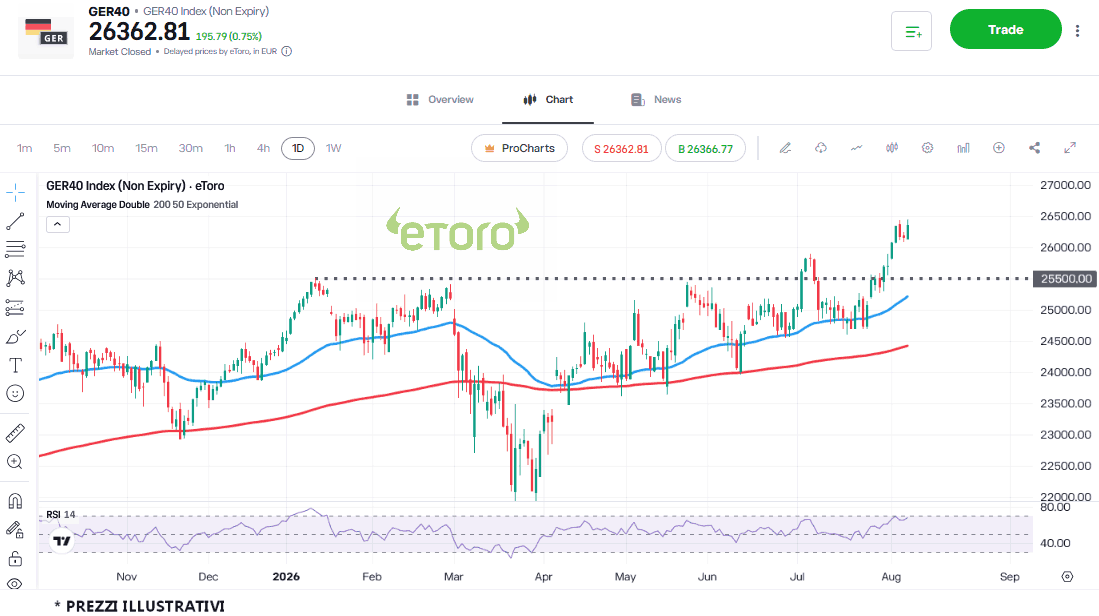Switch to the Overview tab
Image resolution: width=1099 pixels, height=616 pixels.
pyautogui.click(x=440, y=100)
